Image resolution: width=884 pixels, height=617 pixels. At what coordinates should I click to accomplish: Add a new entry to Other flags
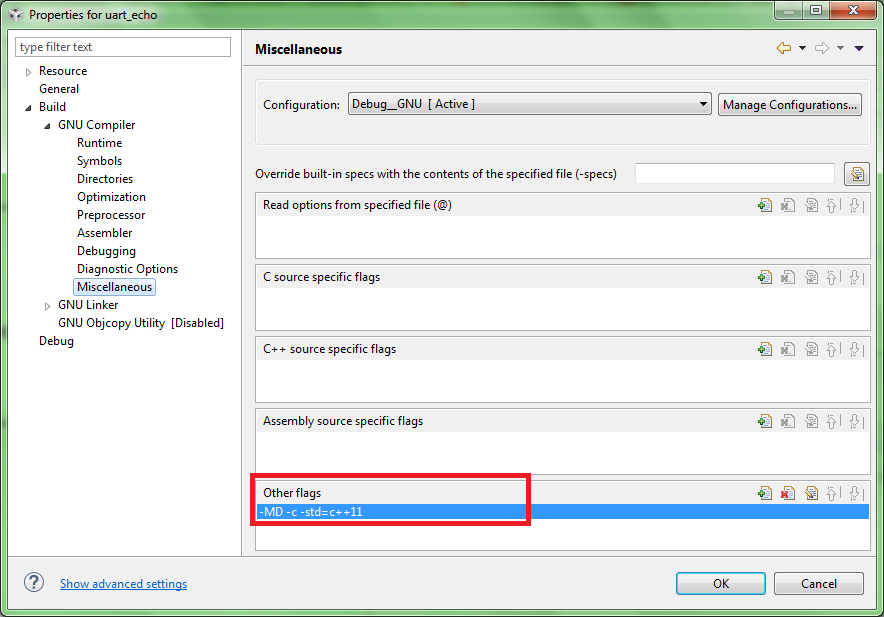point(765,493)
